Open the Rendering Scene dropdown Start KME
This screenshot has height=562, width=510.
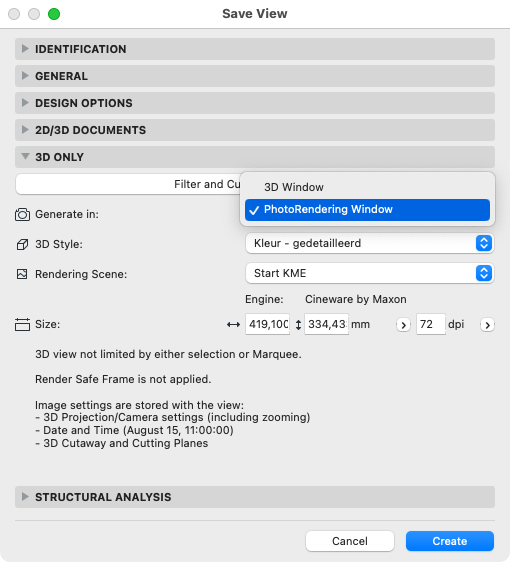pyautogui.click(x=370, y=273)
